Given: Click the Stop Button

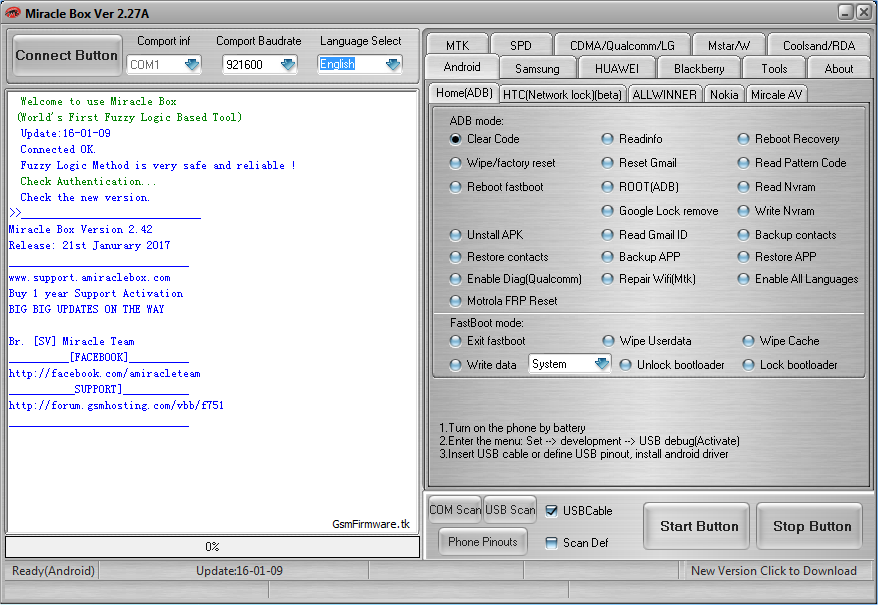Looking at the screenshot, I should pyautogui.click(x=811, y=527).
